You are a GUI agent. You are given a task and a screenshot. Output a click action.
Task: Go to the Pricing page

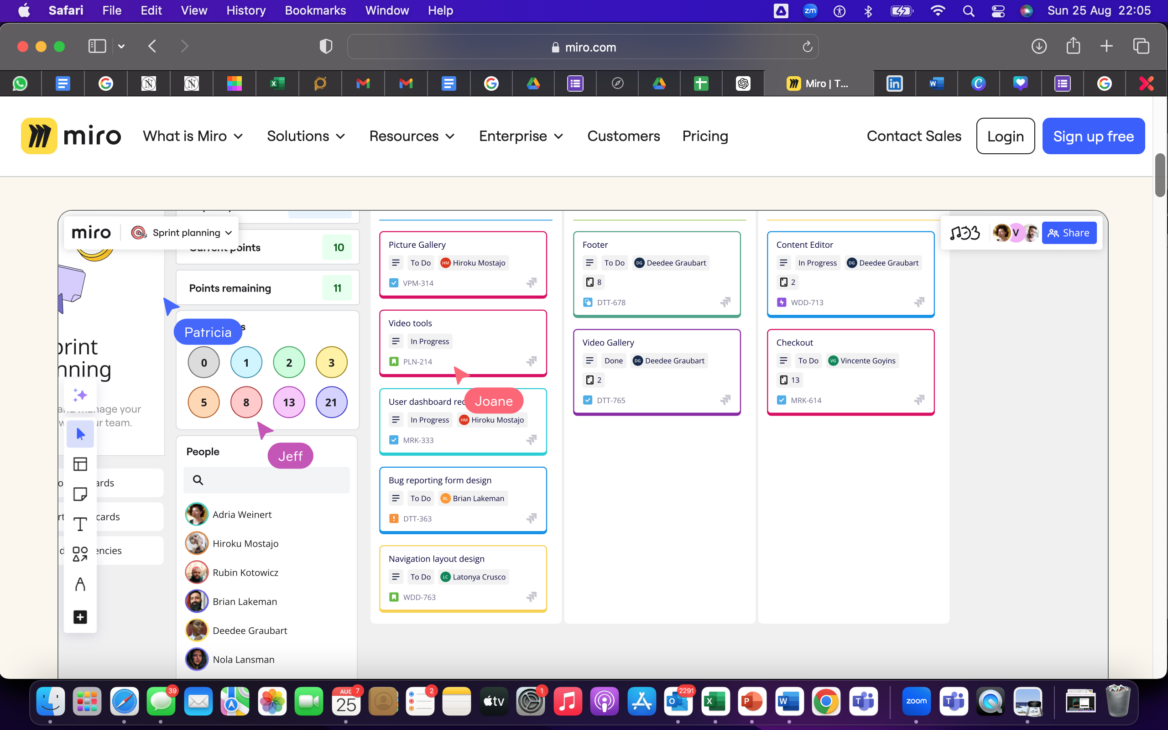point(705,136)
